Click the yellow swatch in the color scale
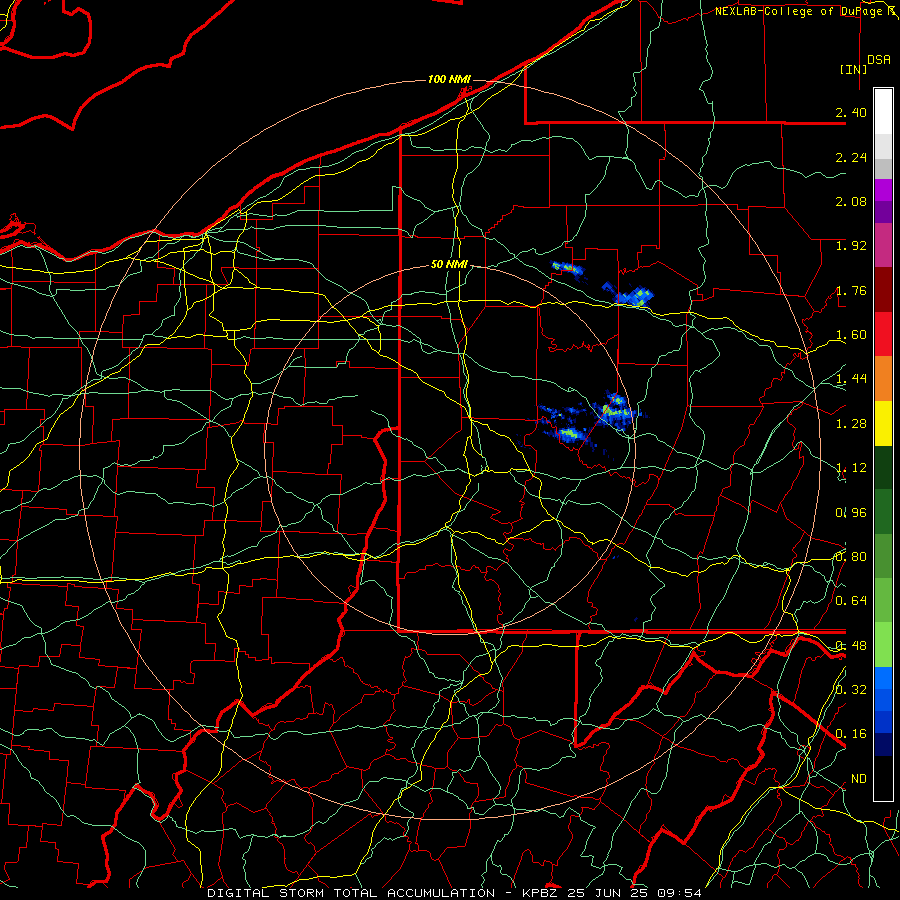Viewport: 900px width, 900px height. (883, 423)
